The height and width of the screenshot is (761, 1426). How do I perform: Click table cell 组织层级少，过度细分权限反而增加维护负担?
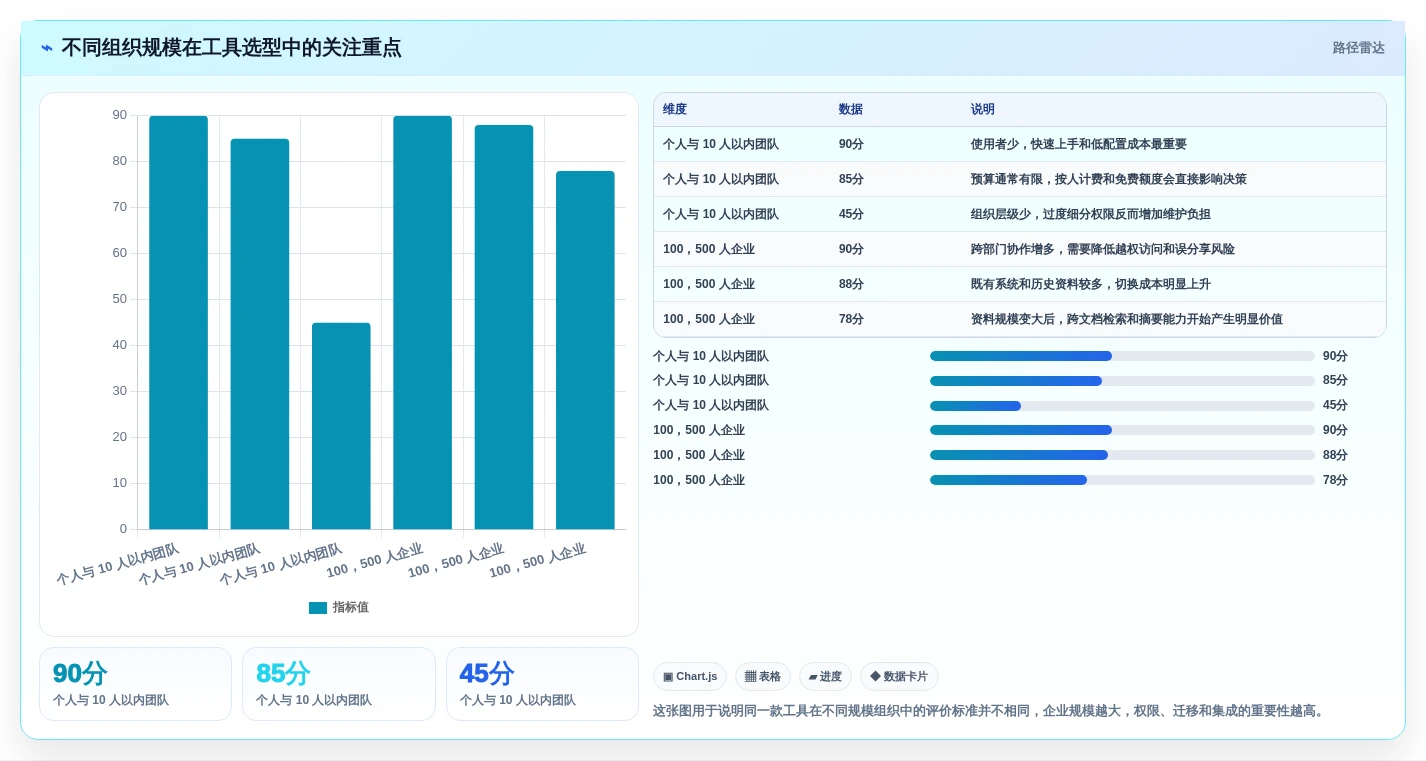[1091, 214]
